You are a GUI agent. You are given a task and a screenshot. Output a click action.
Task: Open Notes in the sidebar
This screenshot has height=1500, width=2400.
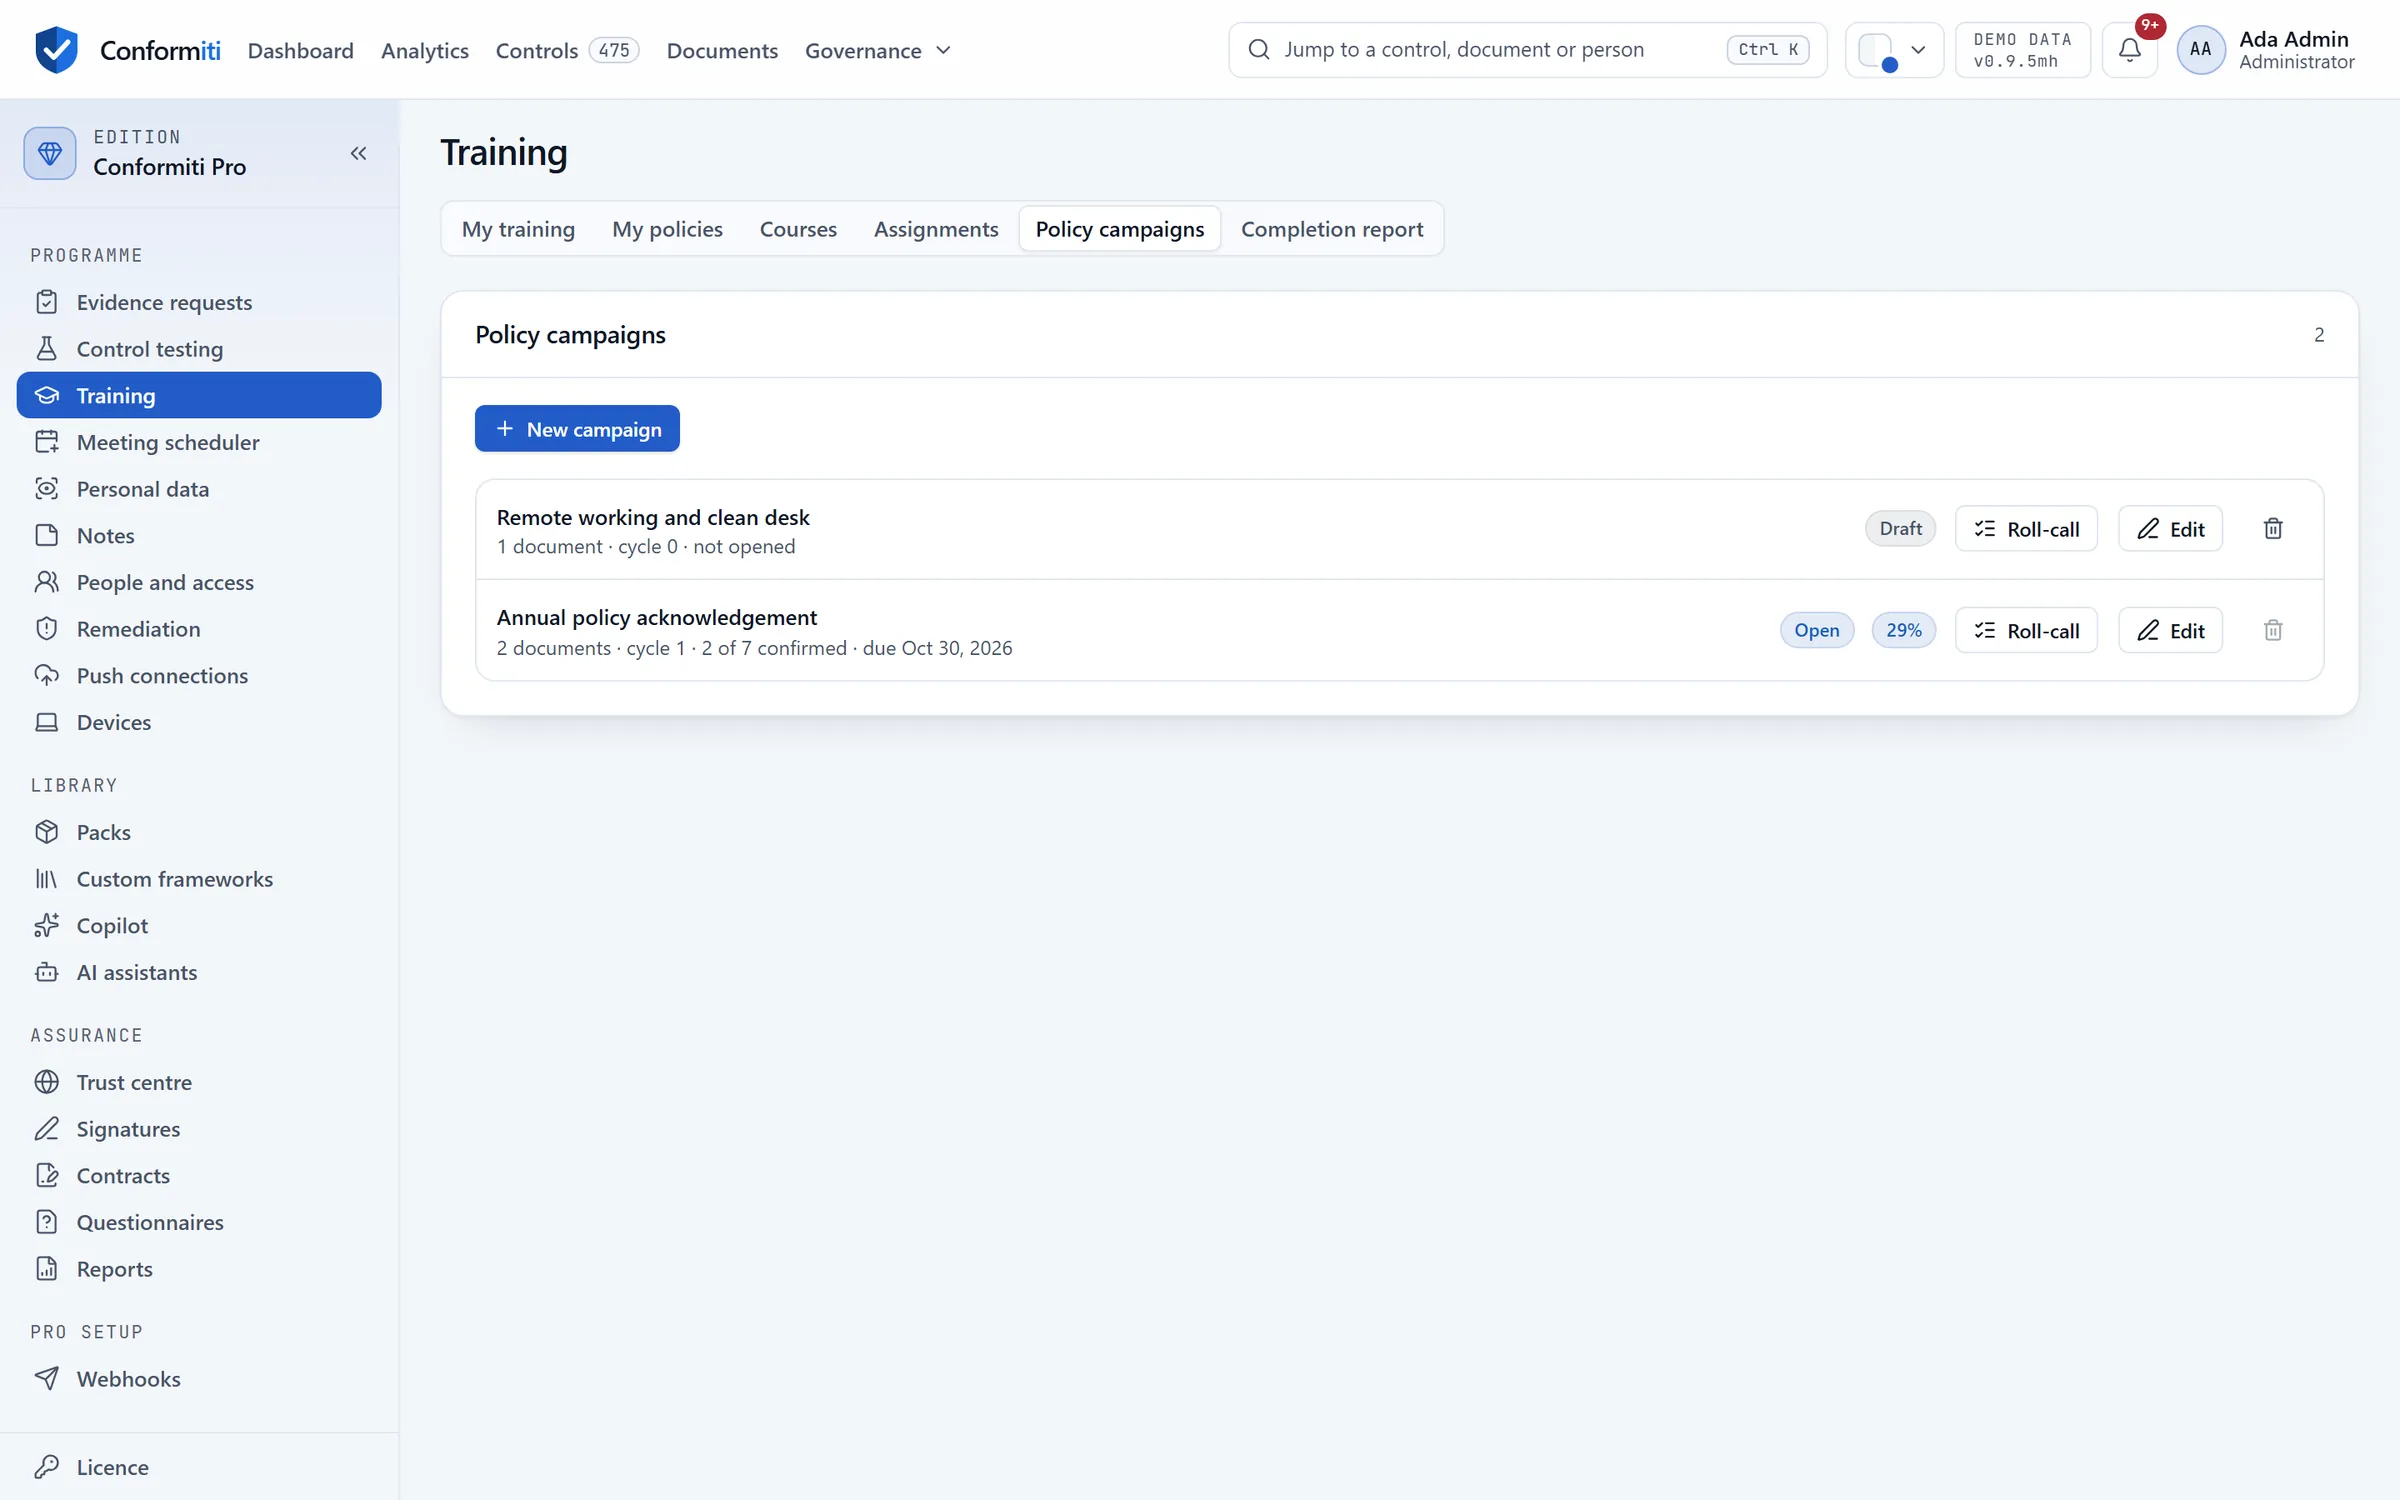[199, 535]
